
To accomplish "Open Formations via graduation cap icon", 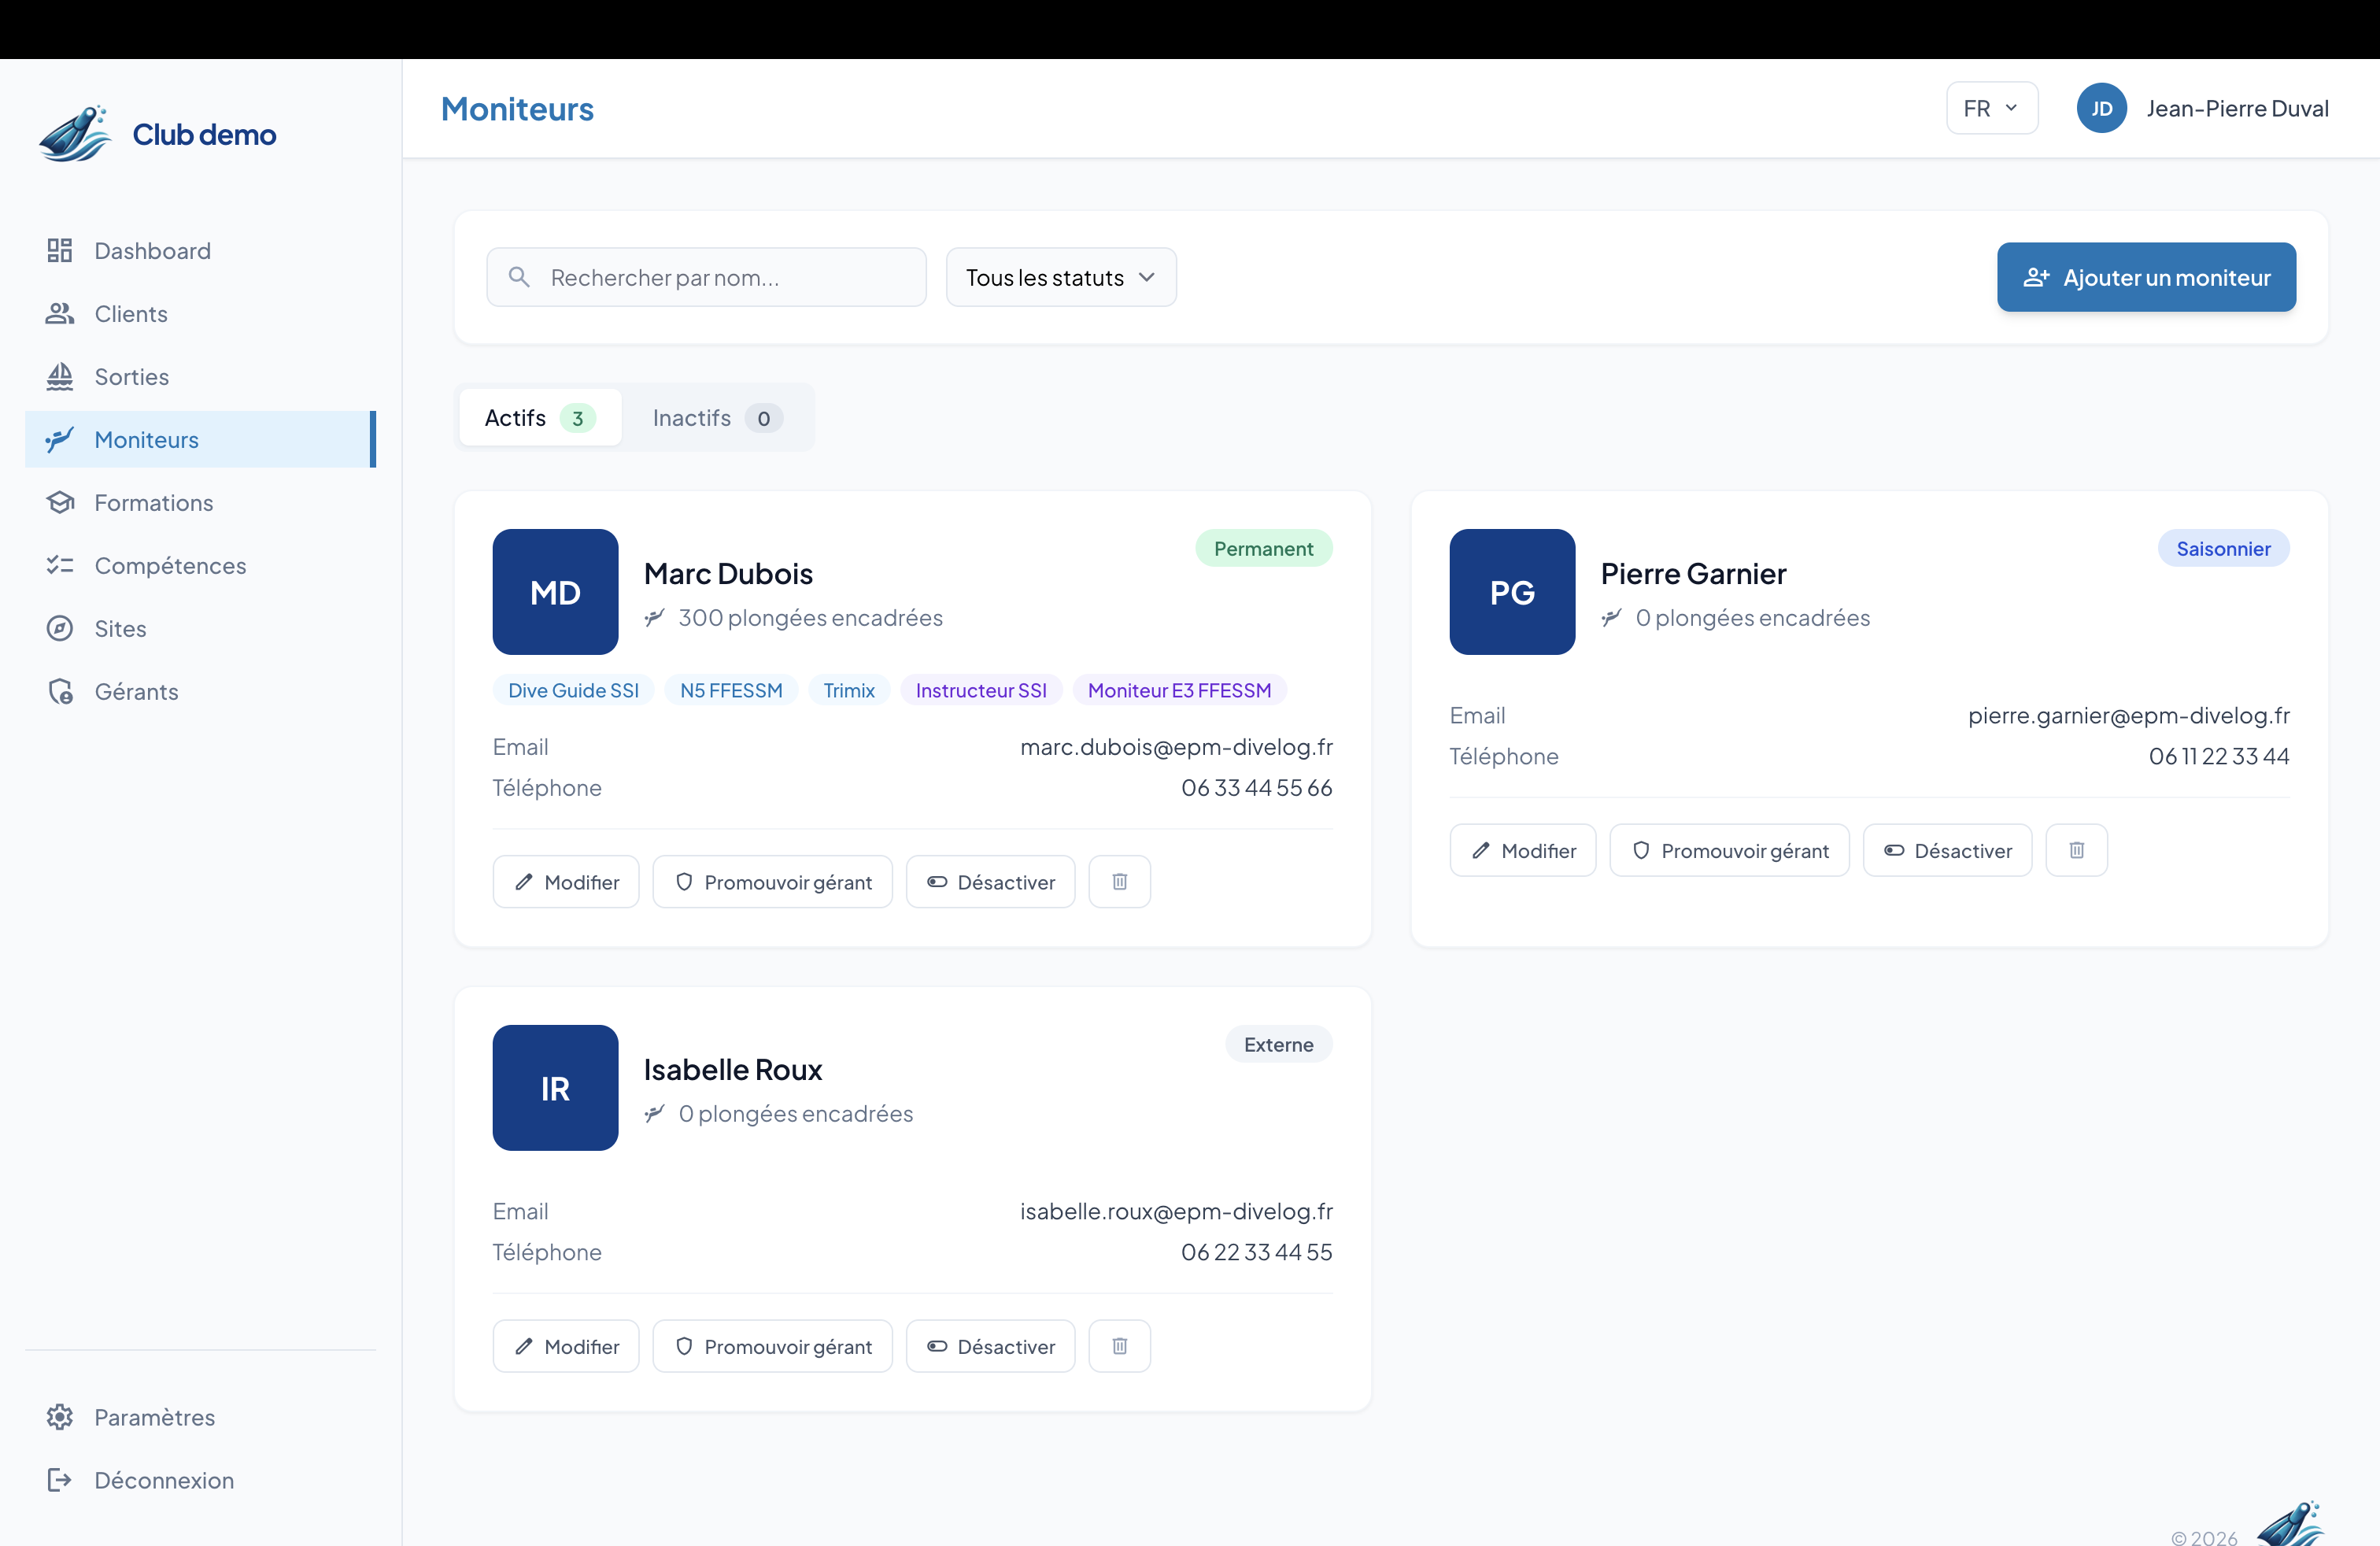I will tap(60, 503).
